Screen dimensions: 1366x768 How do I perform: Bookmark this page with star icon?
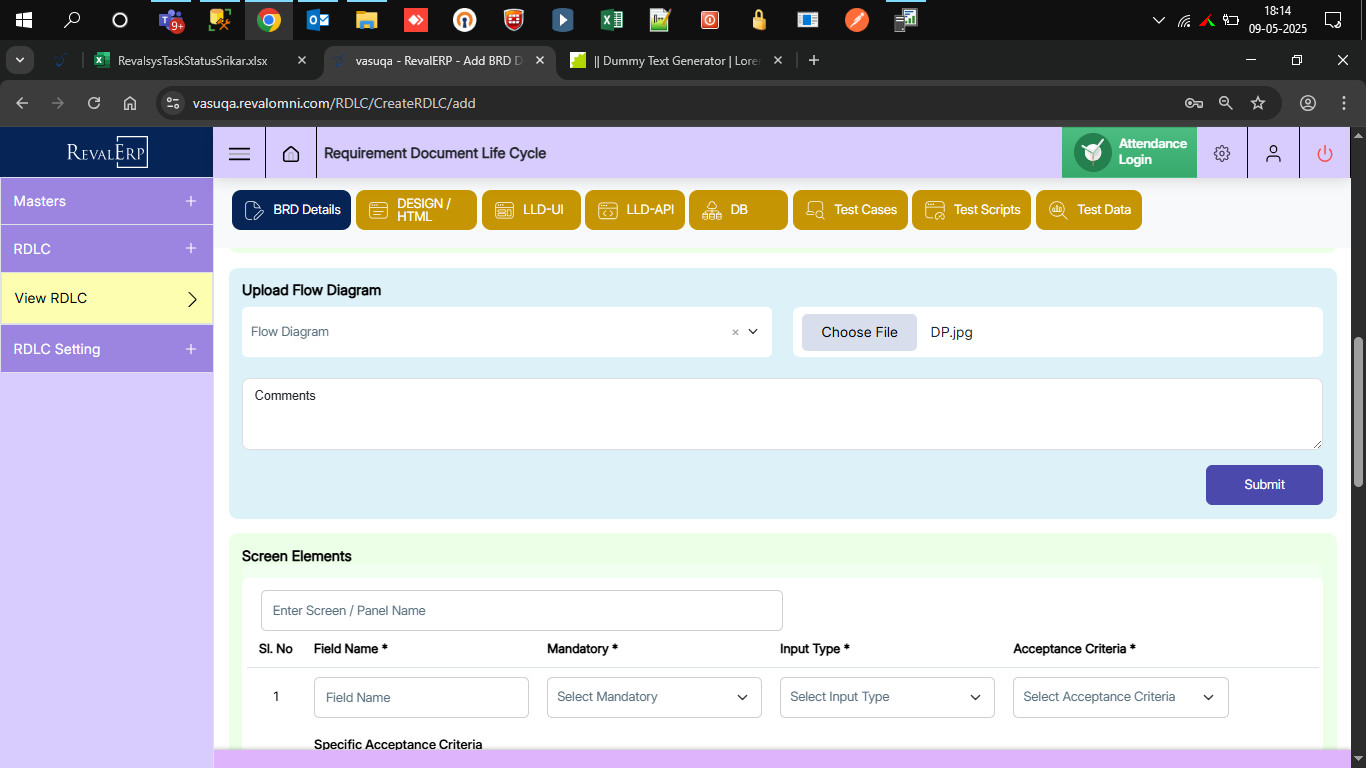click(1258, 103)
